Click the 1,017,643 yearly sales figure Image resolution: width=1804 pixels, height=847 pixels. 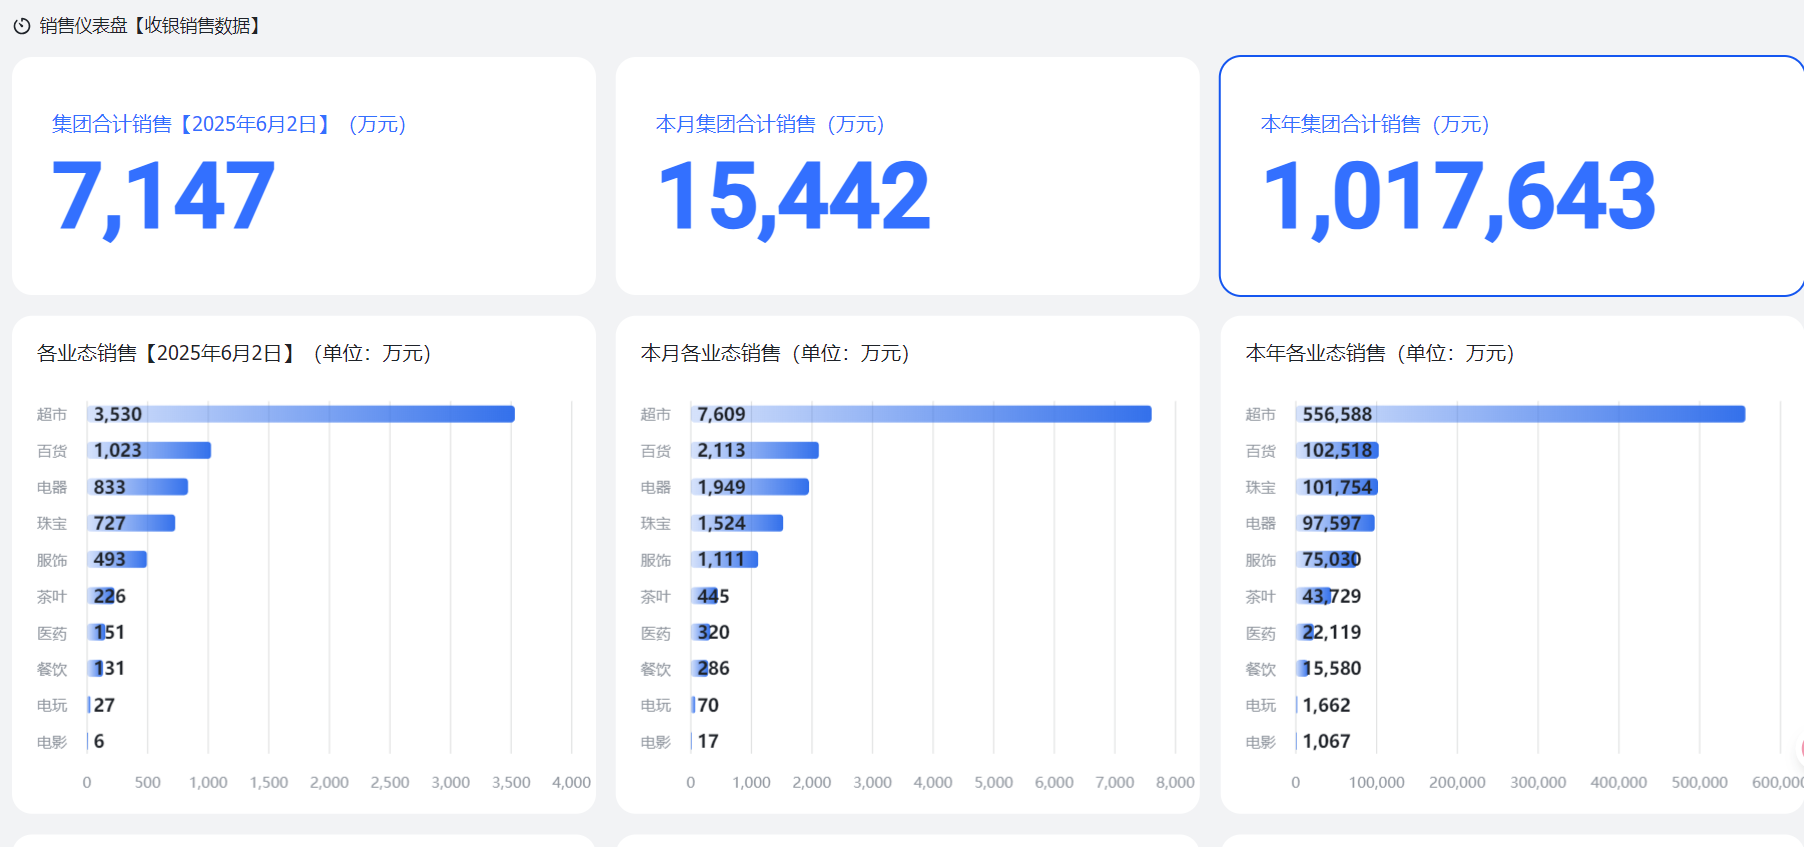[1458, 197]
